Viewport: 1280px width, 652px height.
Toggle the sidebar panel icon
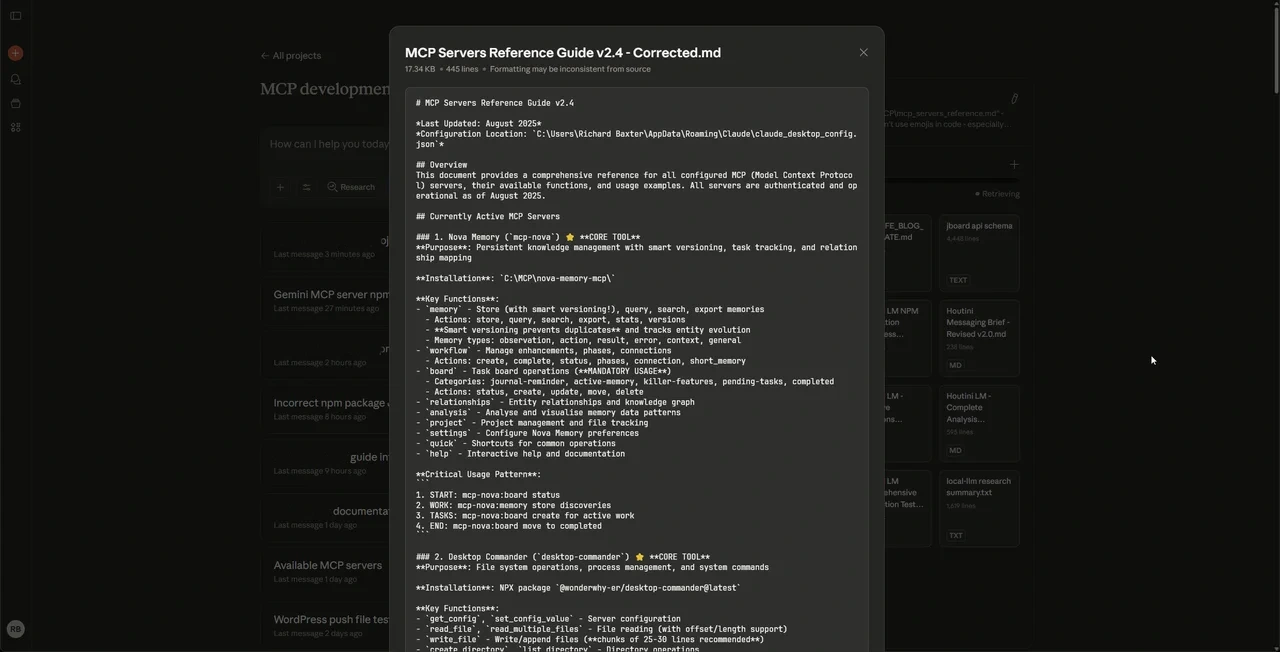(x=15, y=16)
